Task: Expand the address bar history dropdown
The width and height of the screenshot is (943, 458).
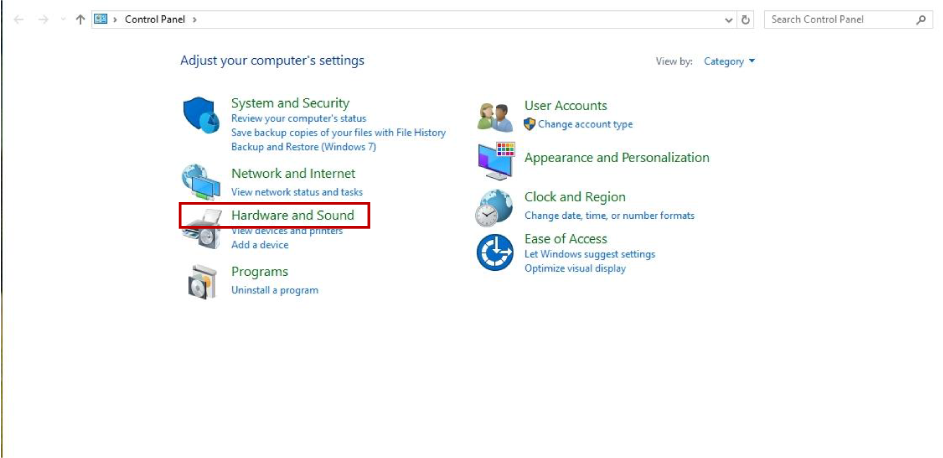Action: pos(729,19)
